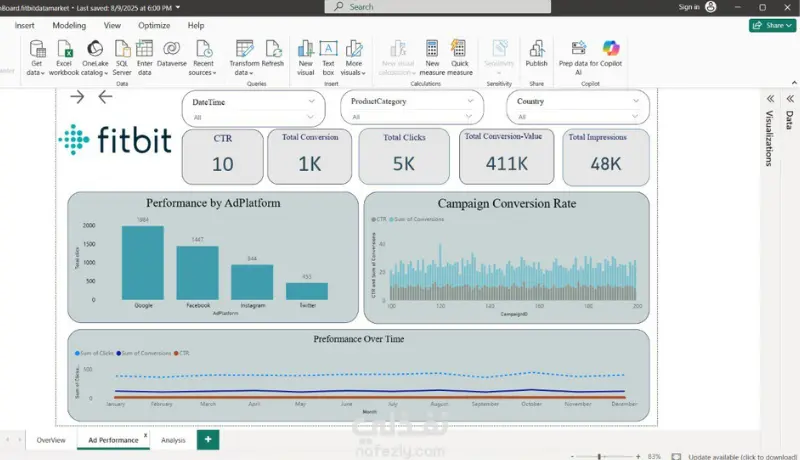Select the Total Clicks card

(x=404, y=157)
